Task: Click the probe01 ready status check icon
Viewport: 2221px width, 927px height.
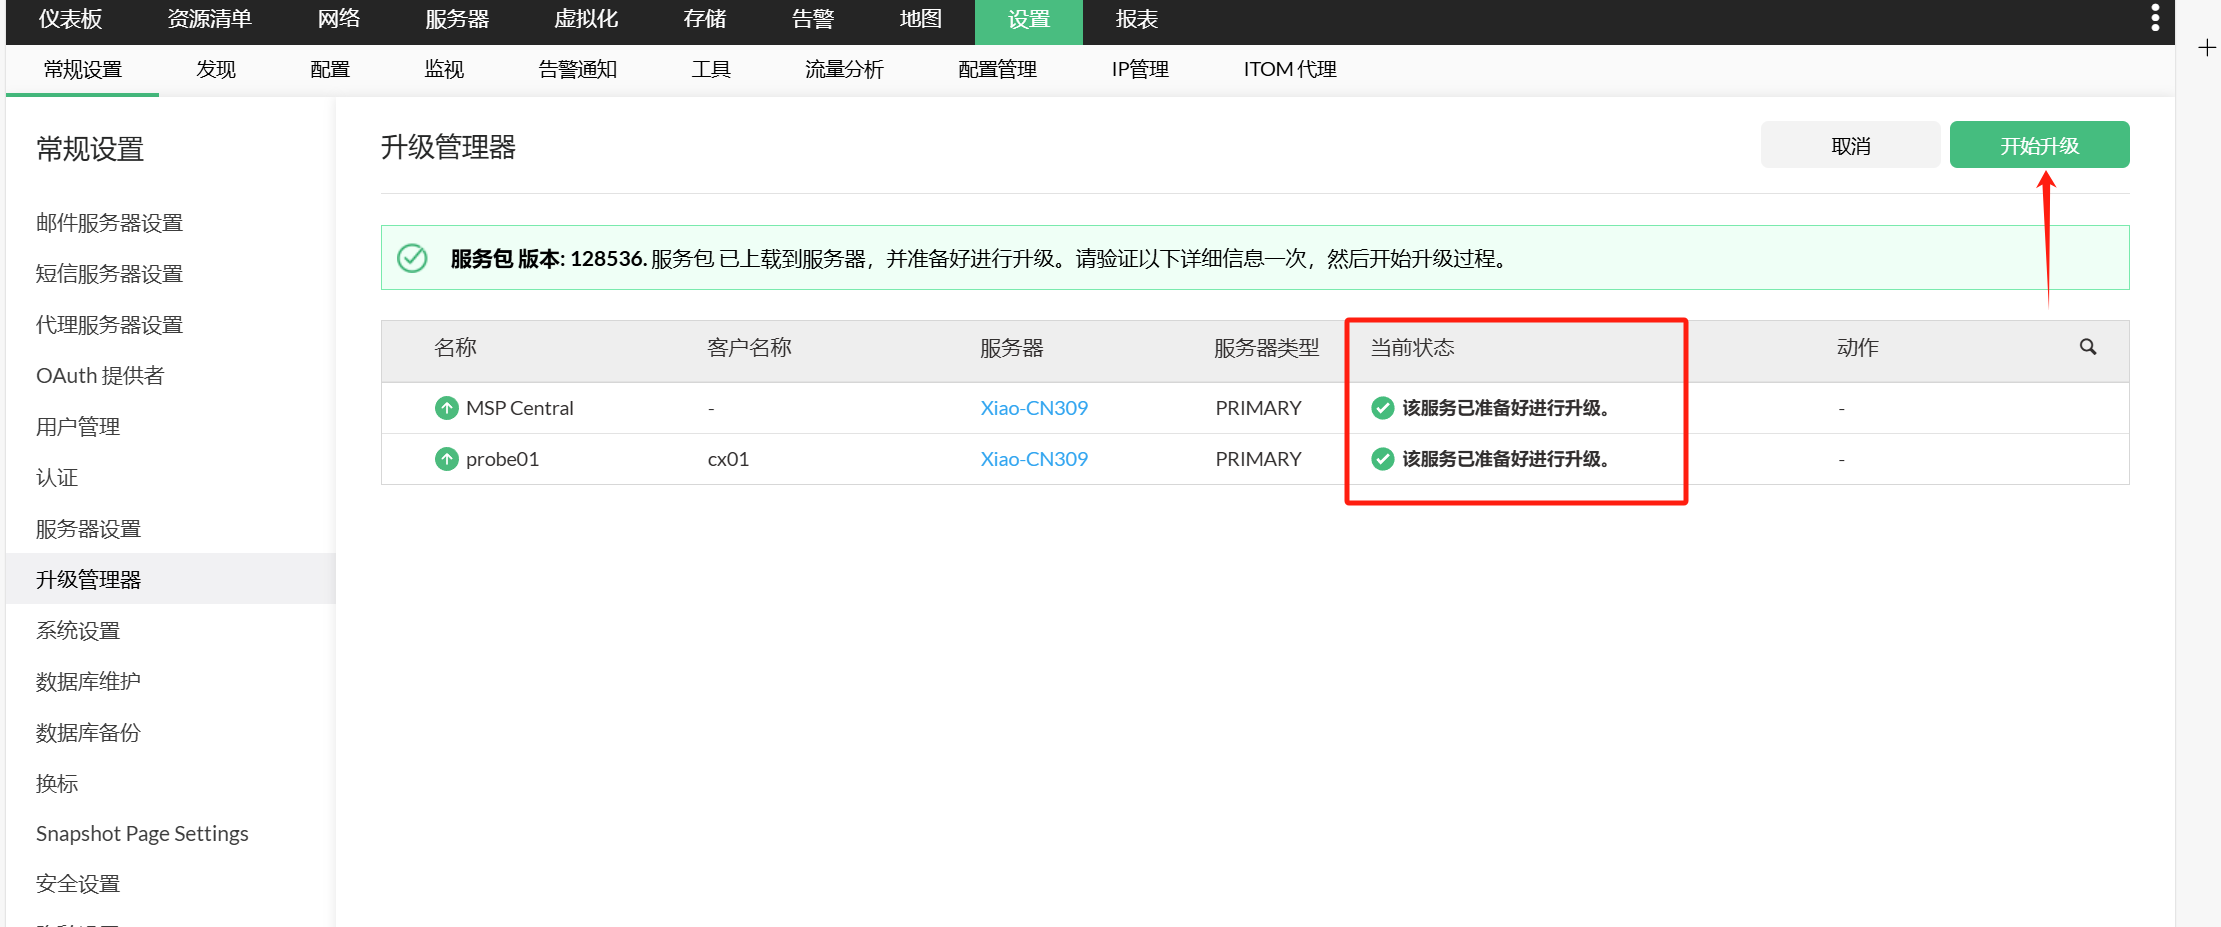Action: 1382,459
